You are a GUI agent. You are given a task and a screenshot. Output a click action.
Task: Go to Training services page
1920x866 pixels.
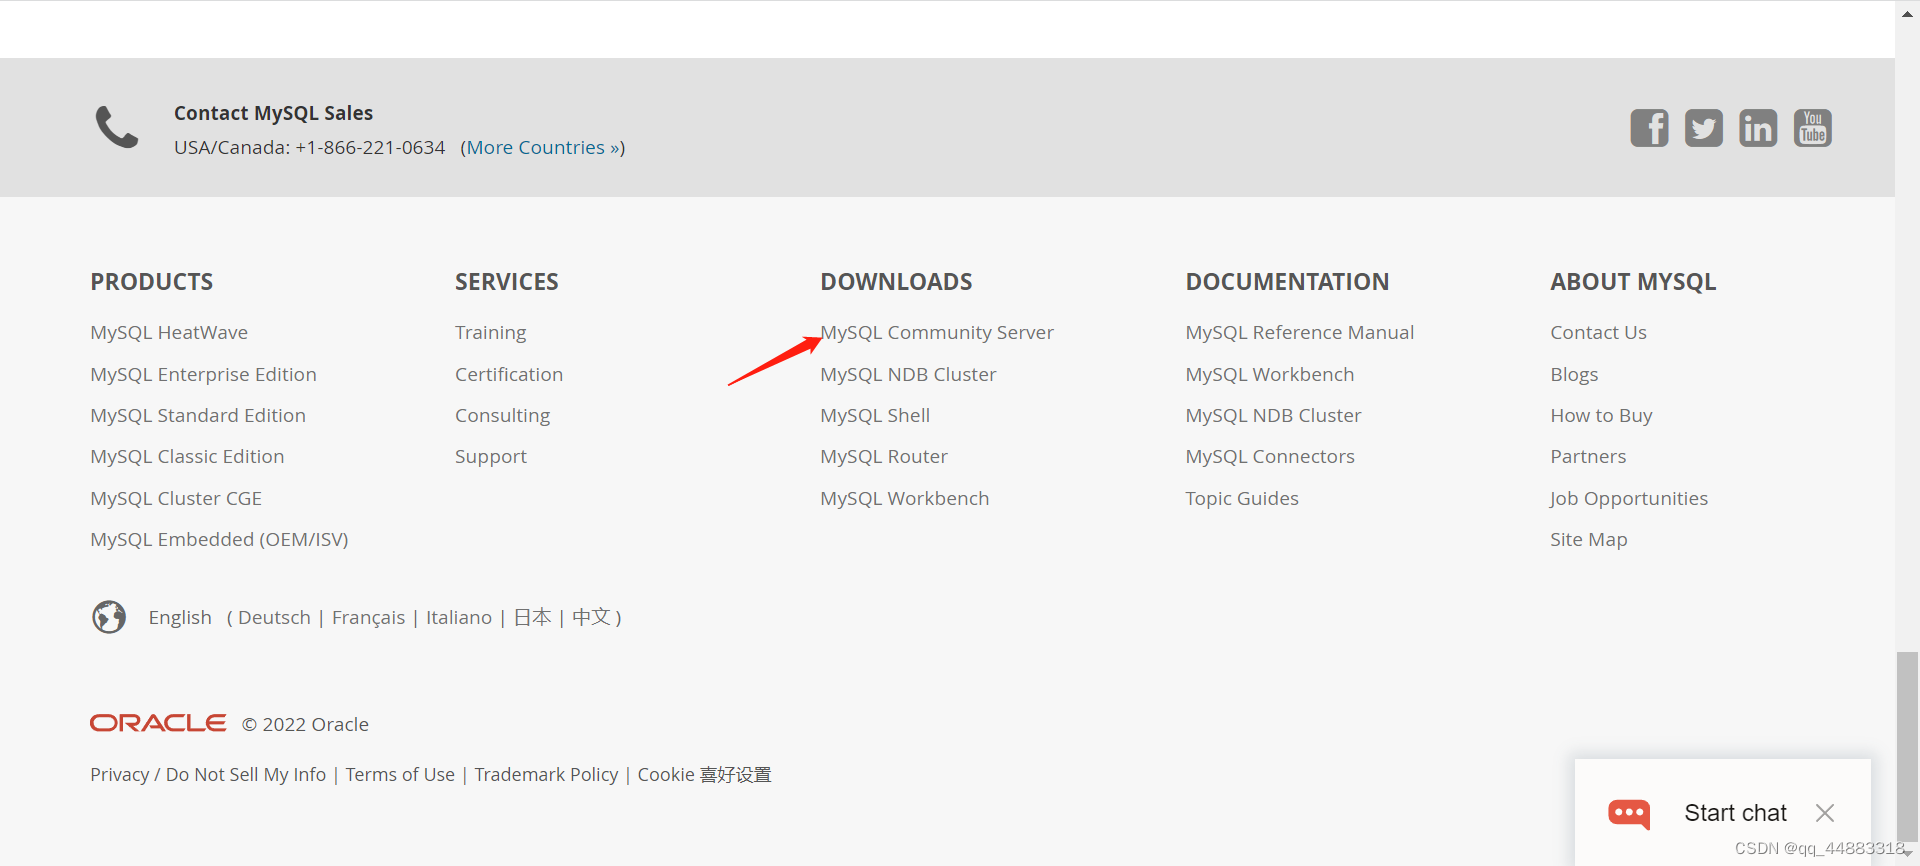tap(490, 332)
